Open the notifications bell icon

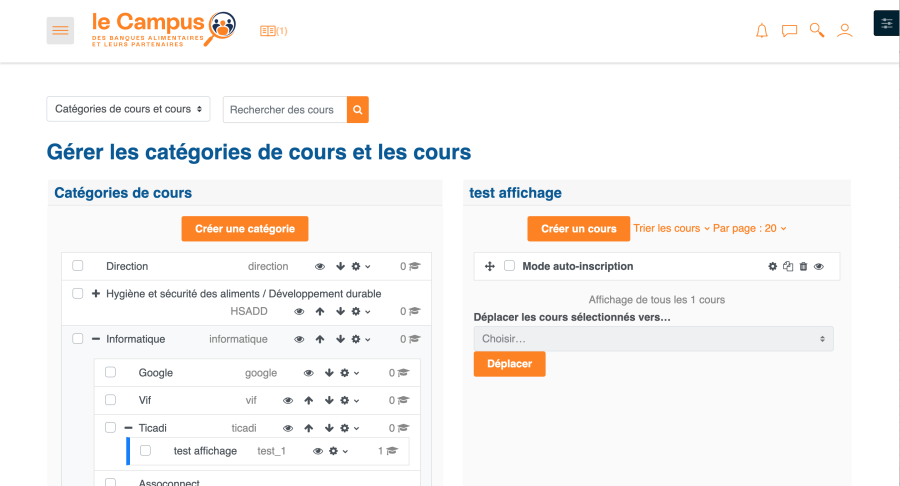tap(762, 31)
